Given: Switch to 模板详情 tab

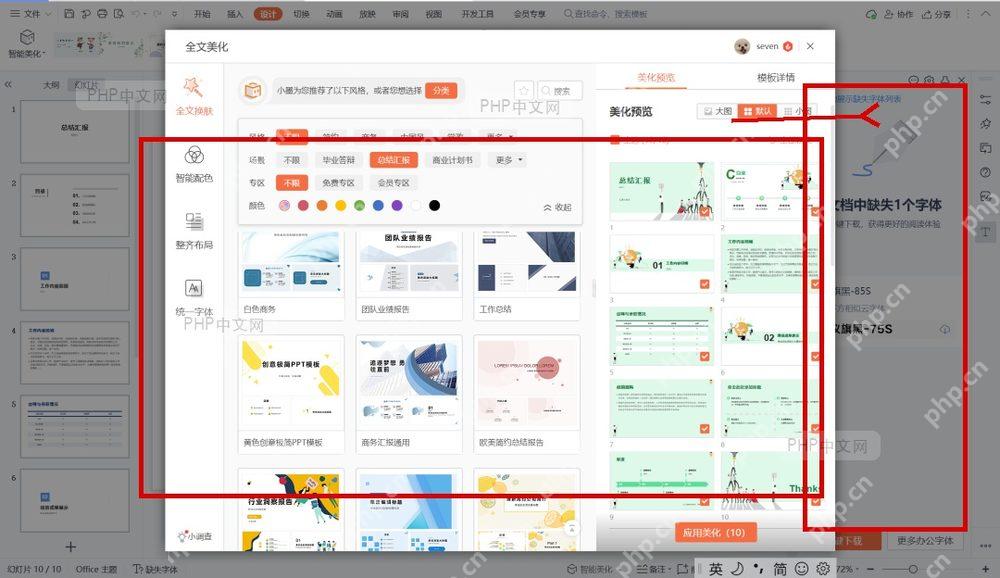Looking at the screenshot, I should pos(776,78).
